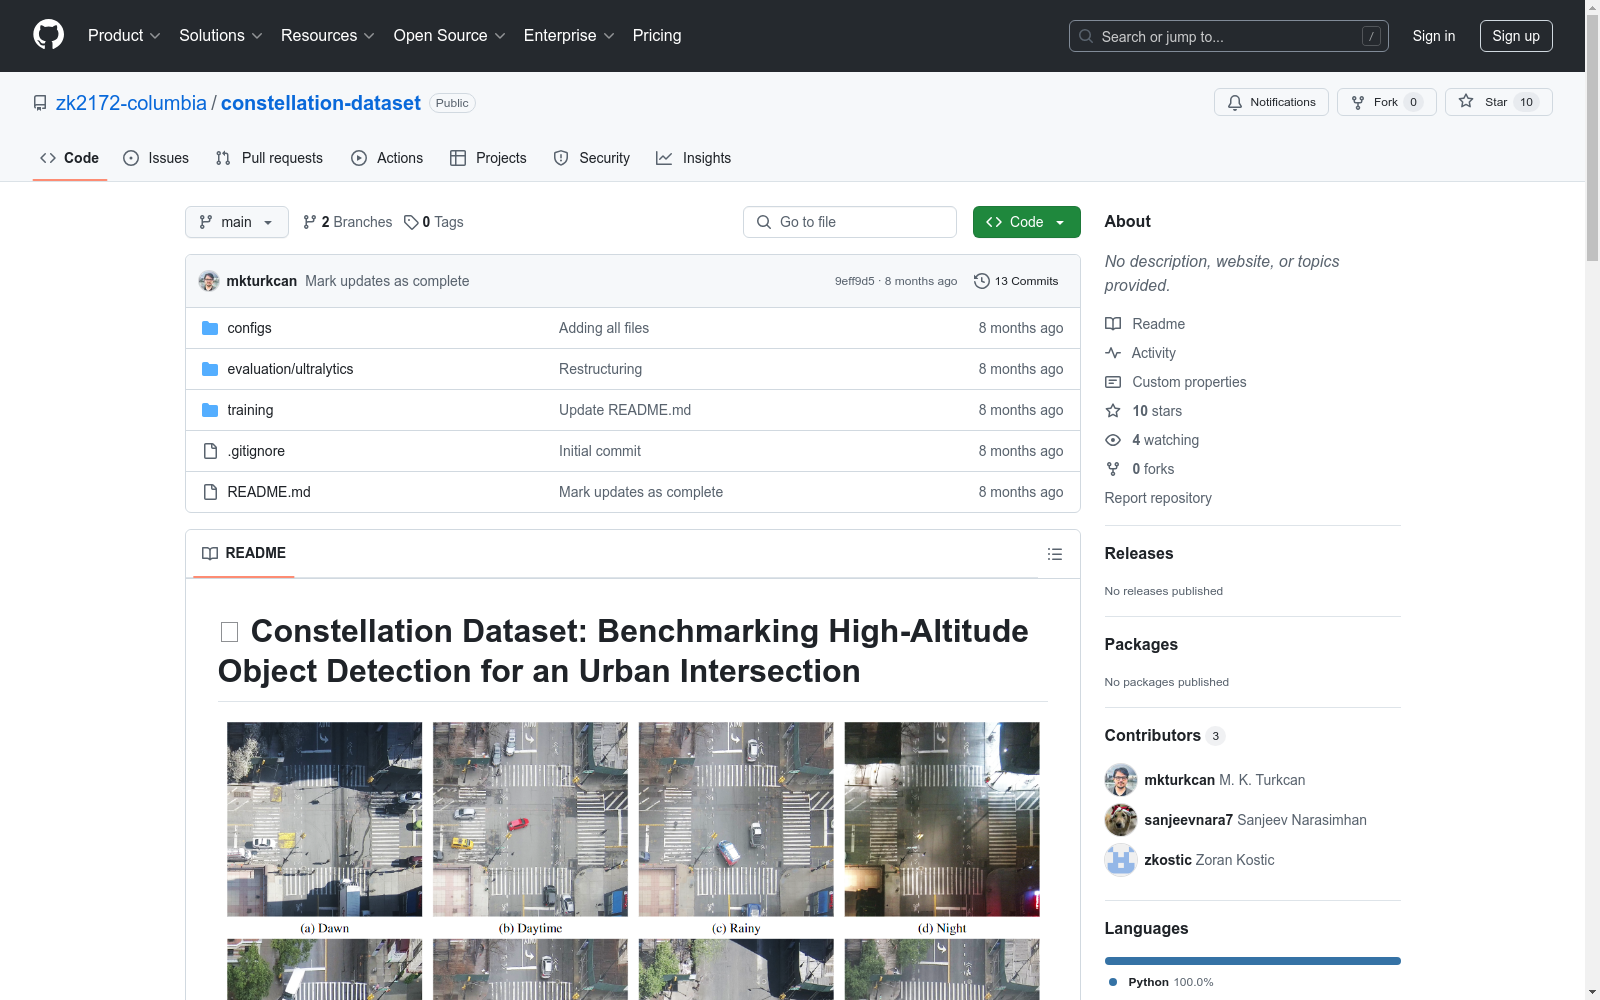This screenshot has width=1600, height=1000.
Task: Click the README.md file icon
Action: (210, 492)
